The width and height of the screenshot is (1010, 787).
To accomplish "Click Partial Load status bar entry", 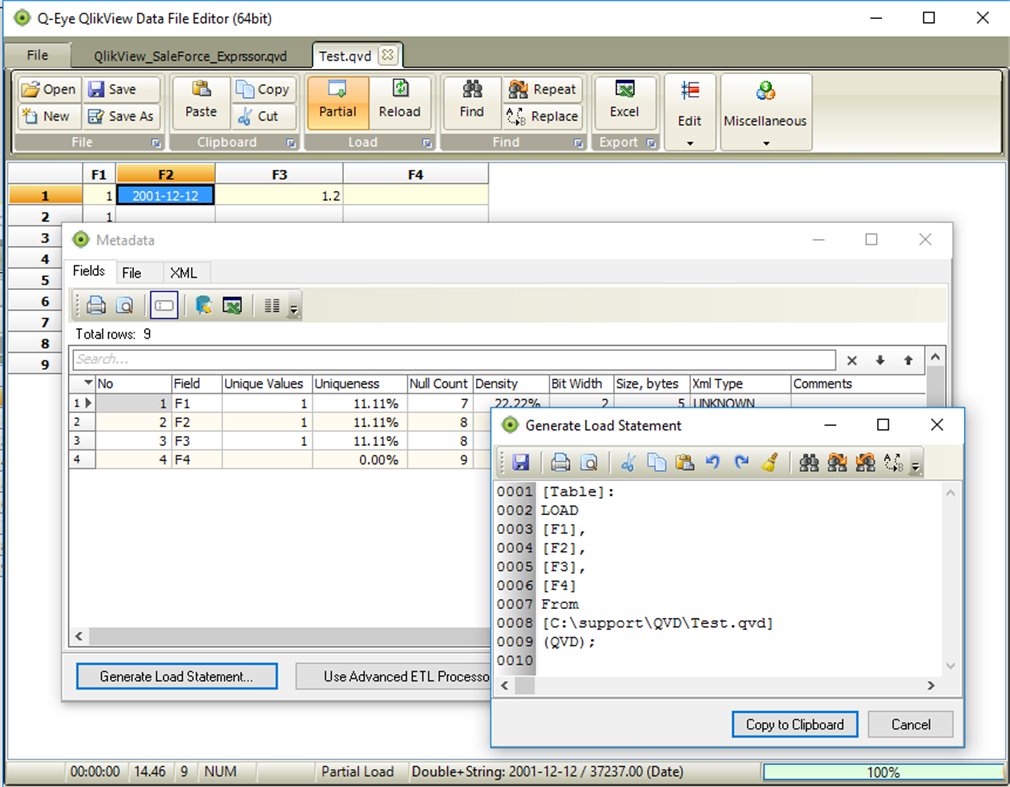I will [357, 772].
